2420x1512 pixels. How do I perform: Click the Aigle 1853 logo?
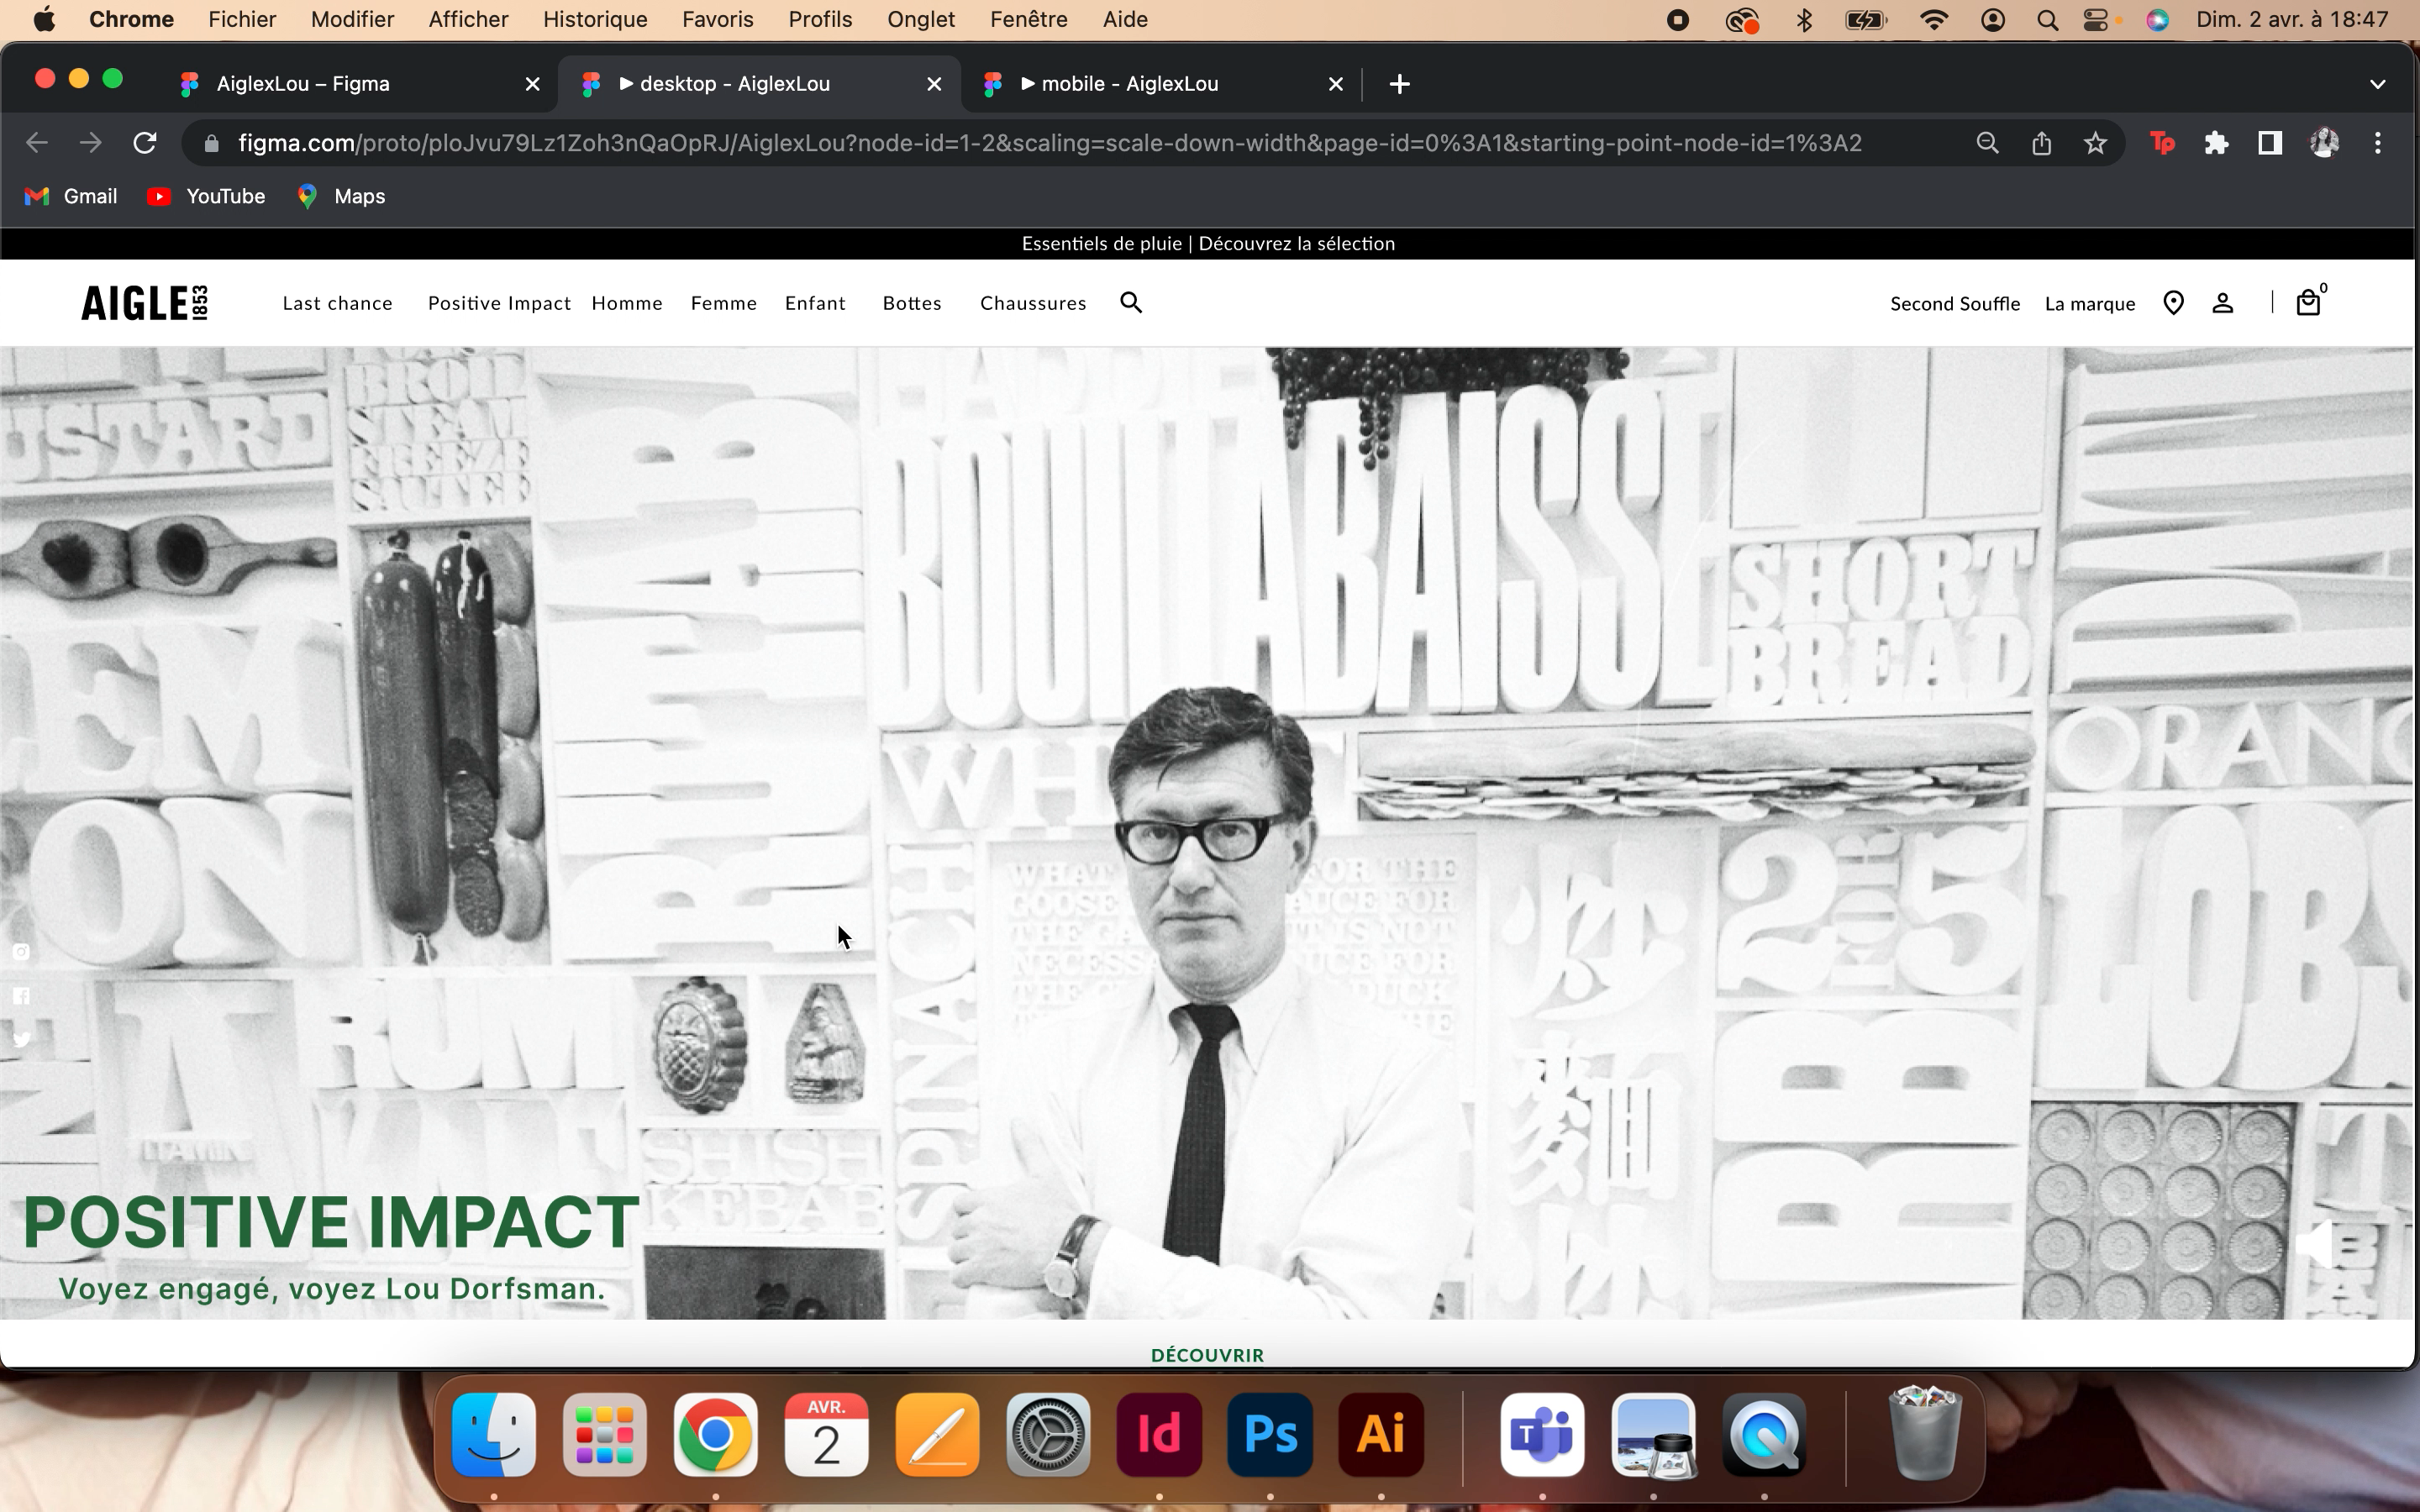144,303
